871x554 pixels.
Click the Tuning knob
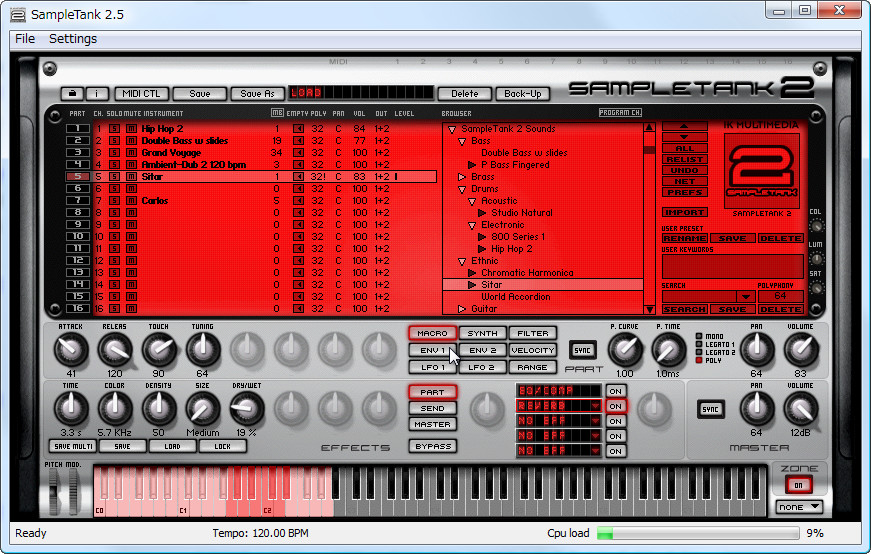(x=203, y=350)
